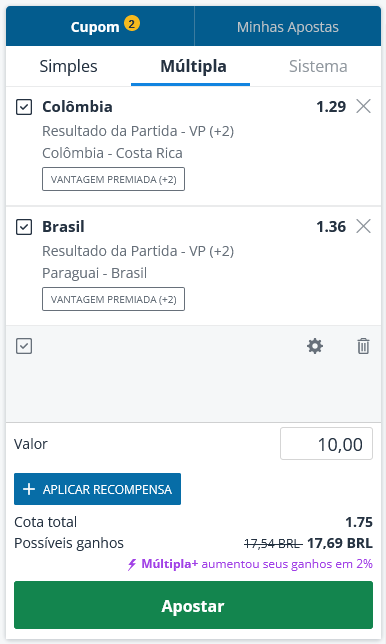Screen dimensions: 386x644
Task: Remove the Brasil selection with its X icon
Action: [x=363, y=226]
